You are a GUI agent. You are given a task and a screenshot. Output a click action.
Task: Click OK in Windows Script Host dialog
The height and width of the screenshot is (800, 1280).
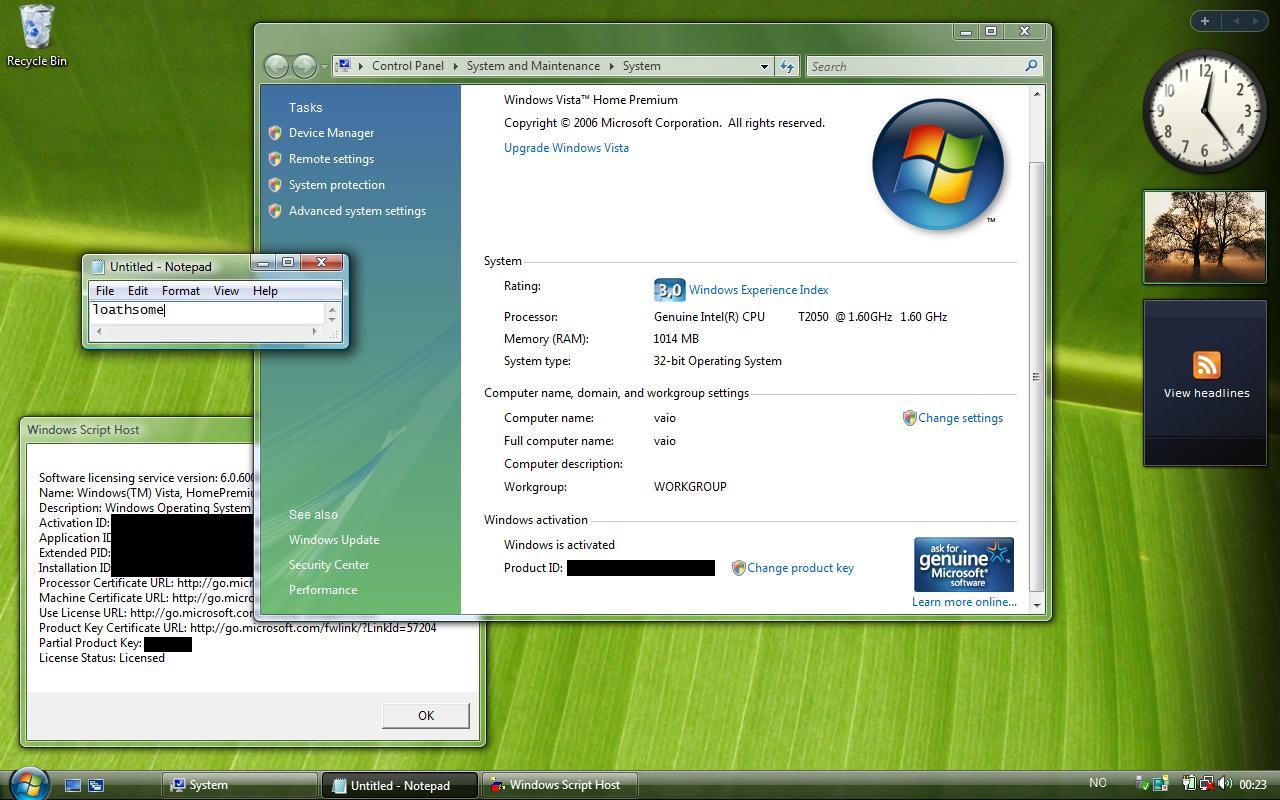tap(426, 715)
